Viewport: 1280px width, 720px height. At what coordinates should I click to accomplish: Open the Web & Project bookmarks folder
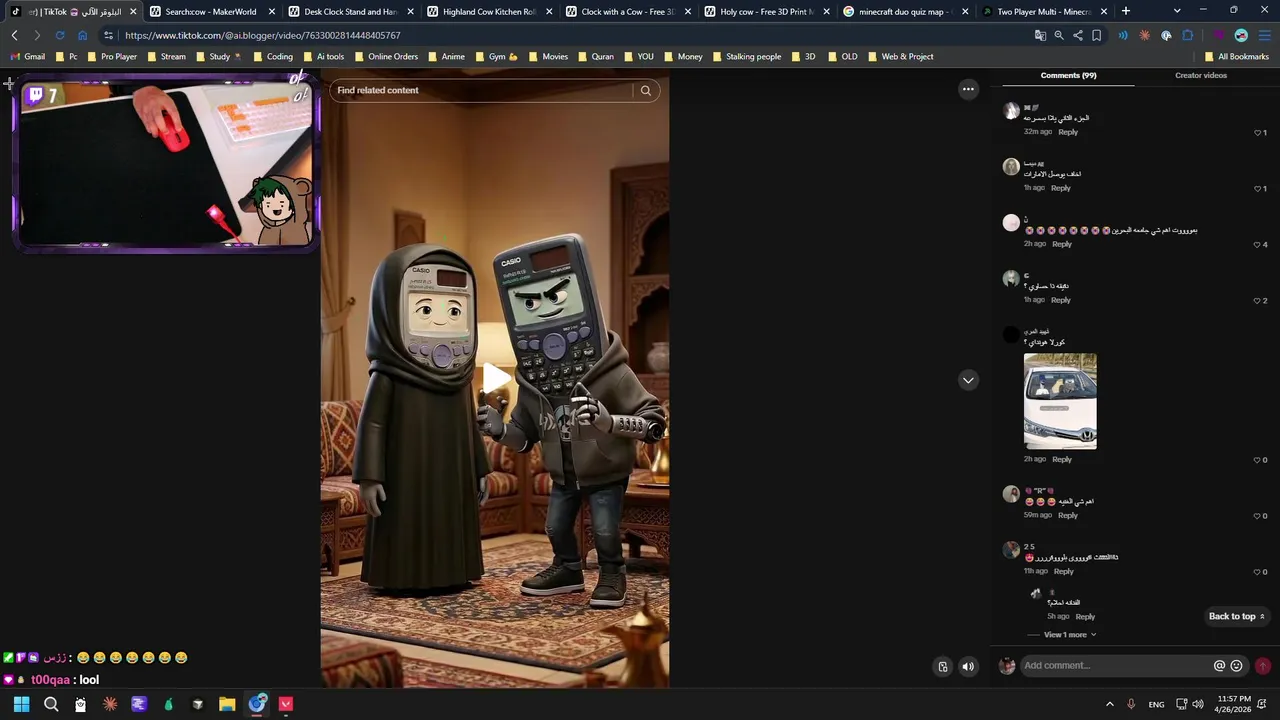coord(900,57)
